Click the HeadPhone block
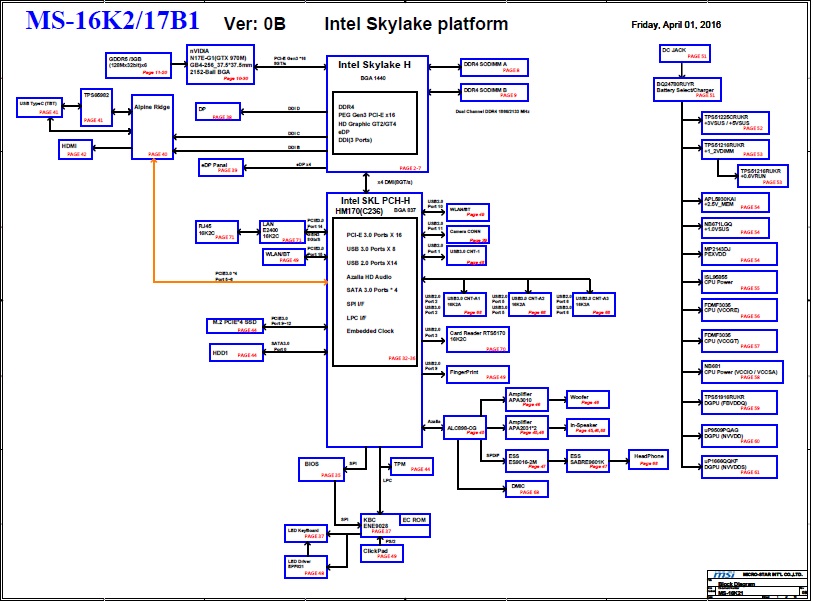813x602 pixels. [648, 459]
